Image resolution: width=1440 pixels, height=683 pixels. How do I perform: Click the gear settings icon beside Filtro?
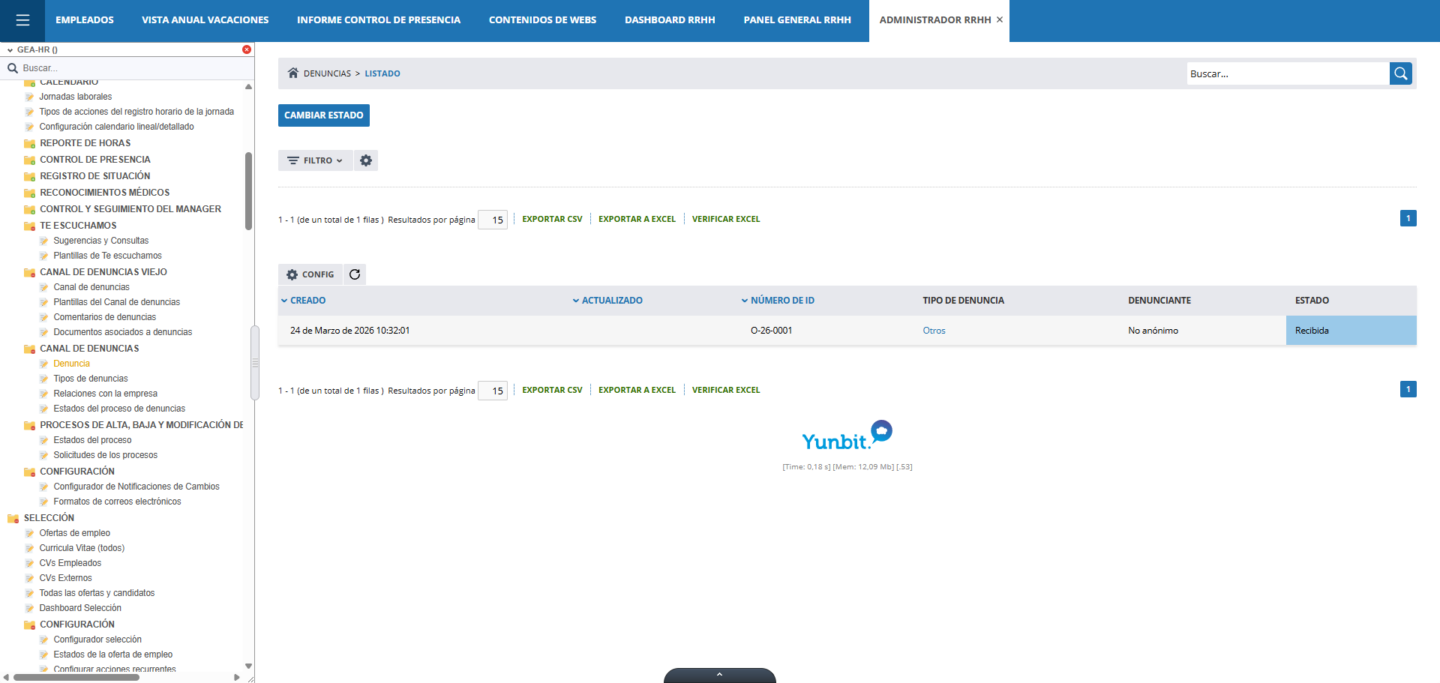(366, 160)
